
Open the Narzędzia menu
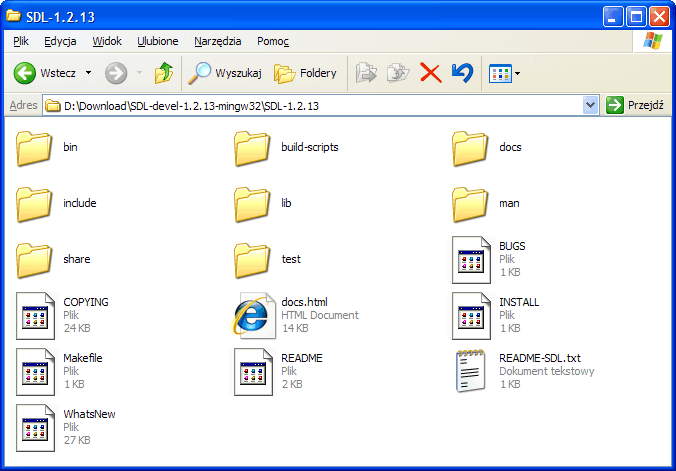point(217,41)
